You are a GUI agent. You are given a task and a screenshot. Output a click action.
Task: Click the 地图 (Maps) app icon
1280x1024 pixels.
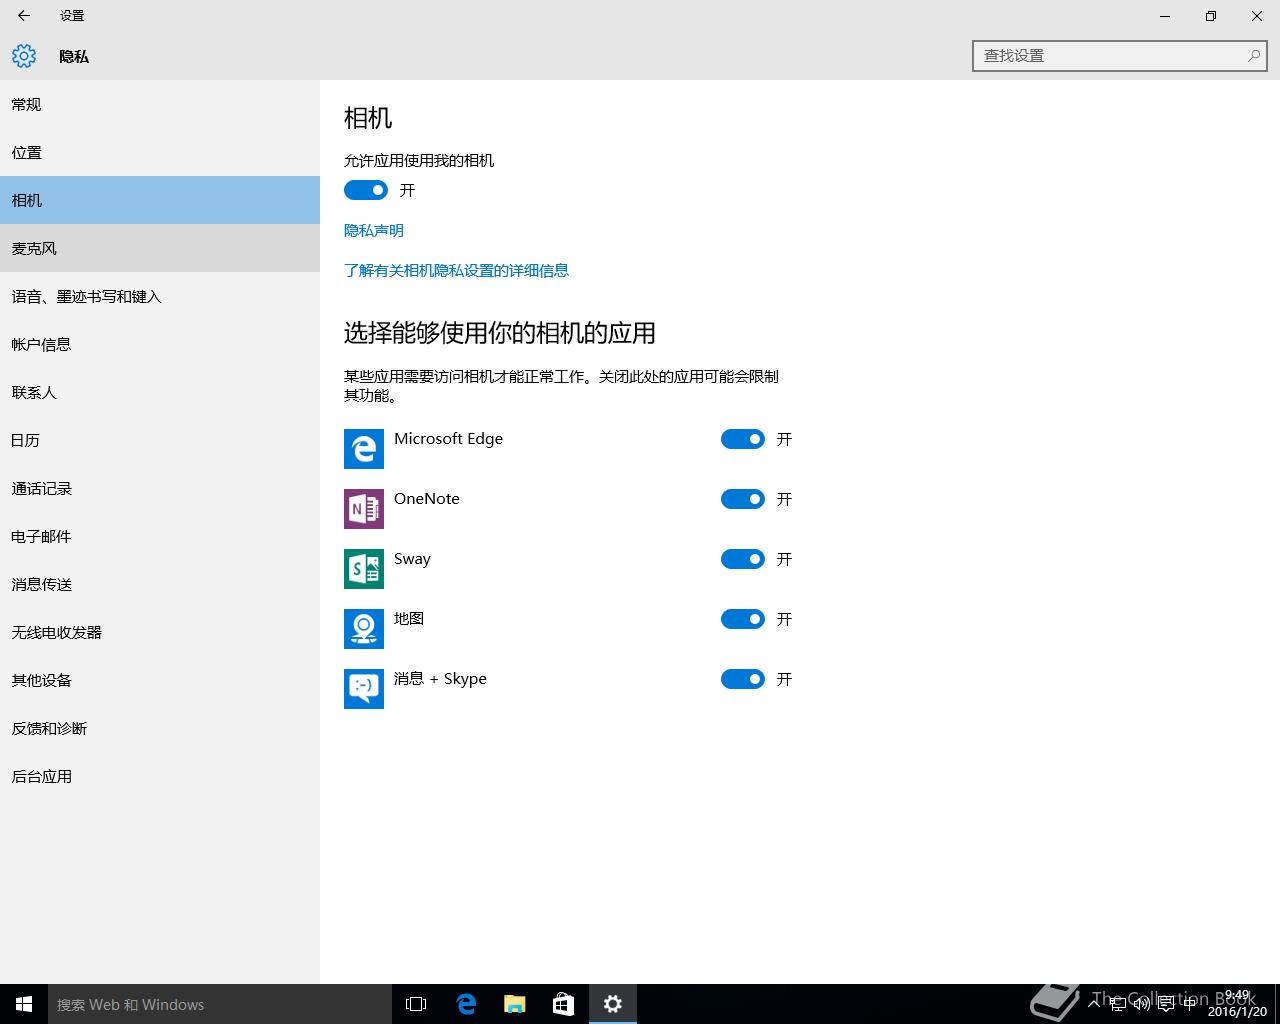click(364, 629)
